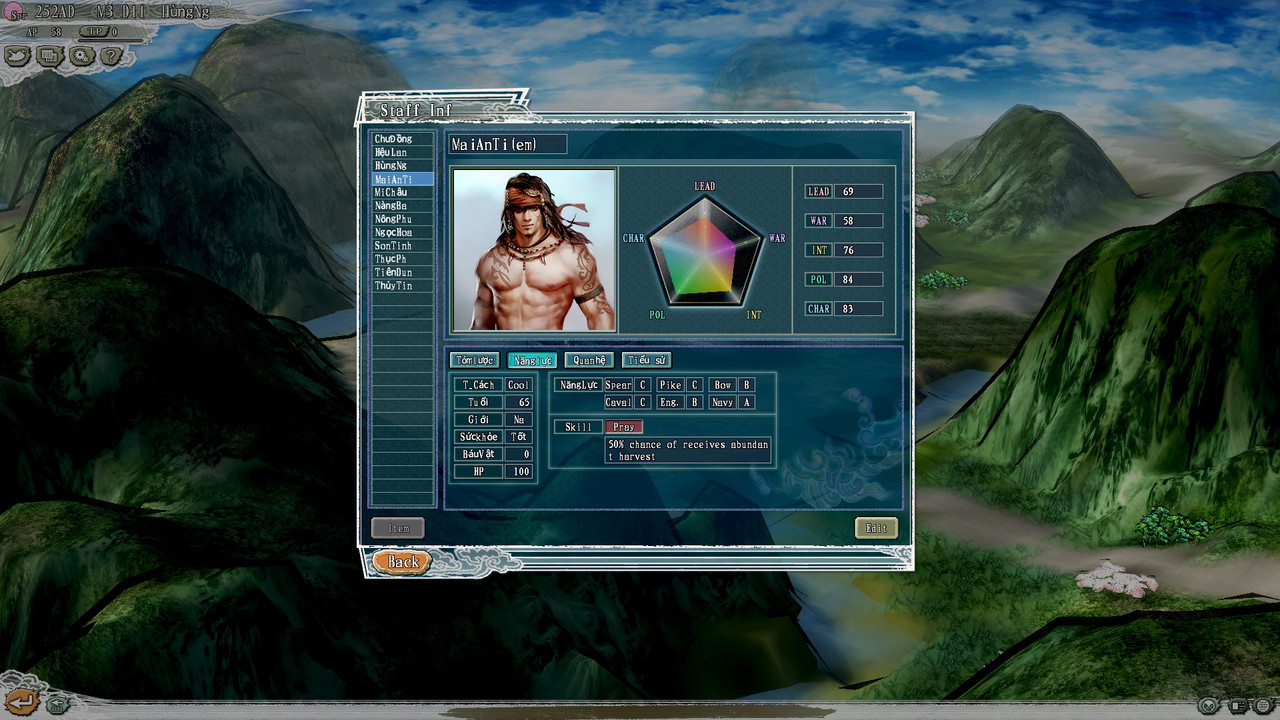Image resolution: width=1280 pixels, height=720 pixels.
Task: Click the character portrait image
Action: [534, 250]
